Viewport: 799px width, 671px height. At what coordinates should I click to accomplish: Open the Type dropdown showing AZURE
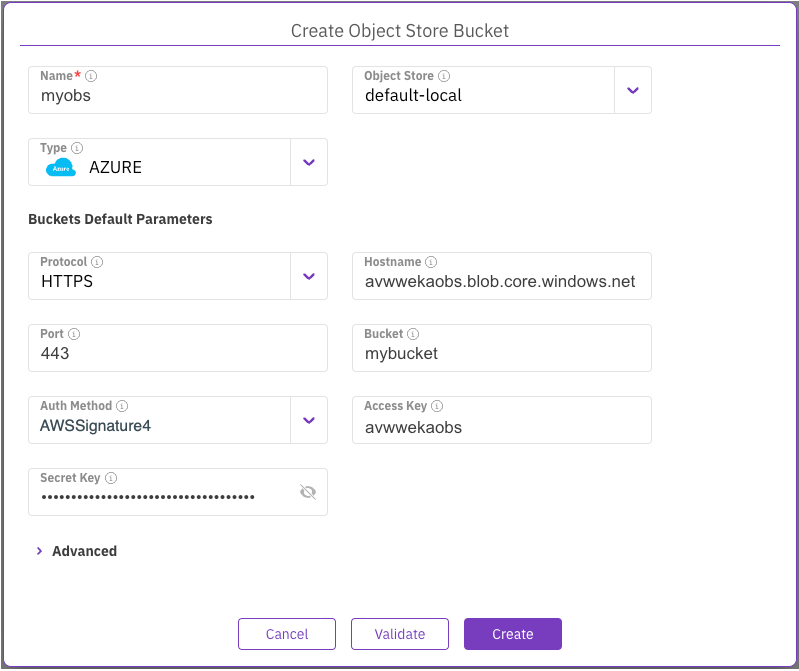[x=308, y=162]
